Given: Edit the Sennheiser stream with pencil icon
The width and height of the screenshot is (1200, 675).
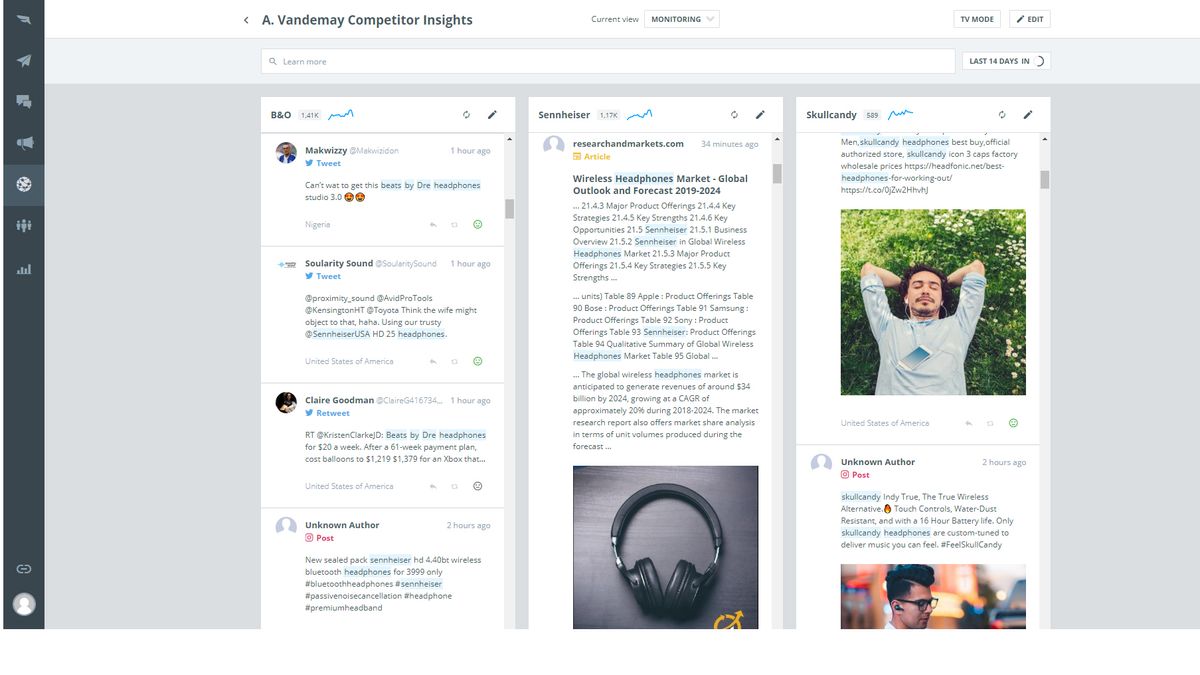Looking at the screenshot, I should [760, 115].
